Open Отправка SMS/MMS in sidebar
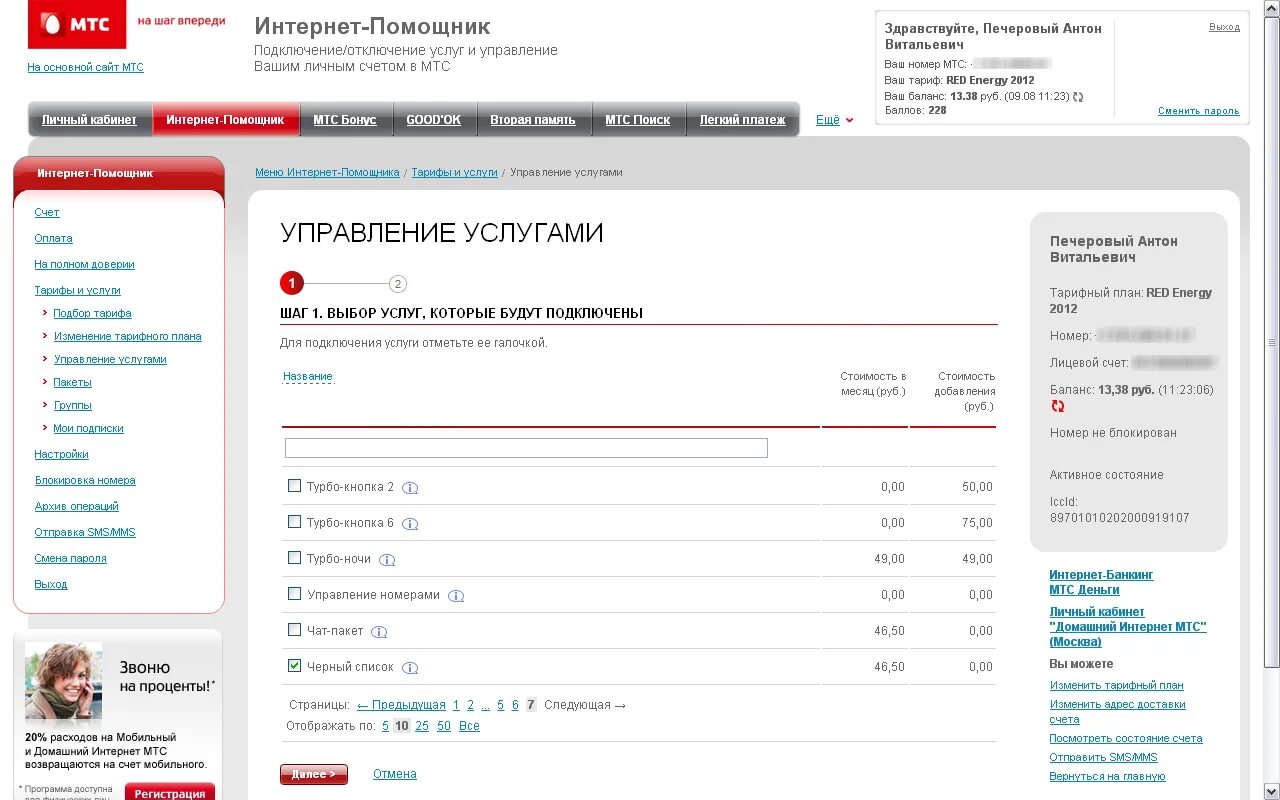The image size is (1280, 800). pyautogui.click(x=85, y=532)
